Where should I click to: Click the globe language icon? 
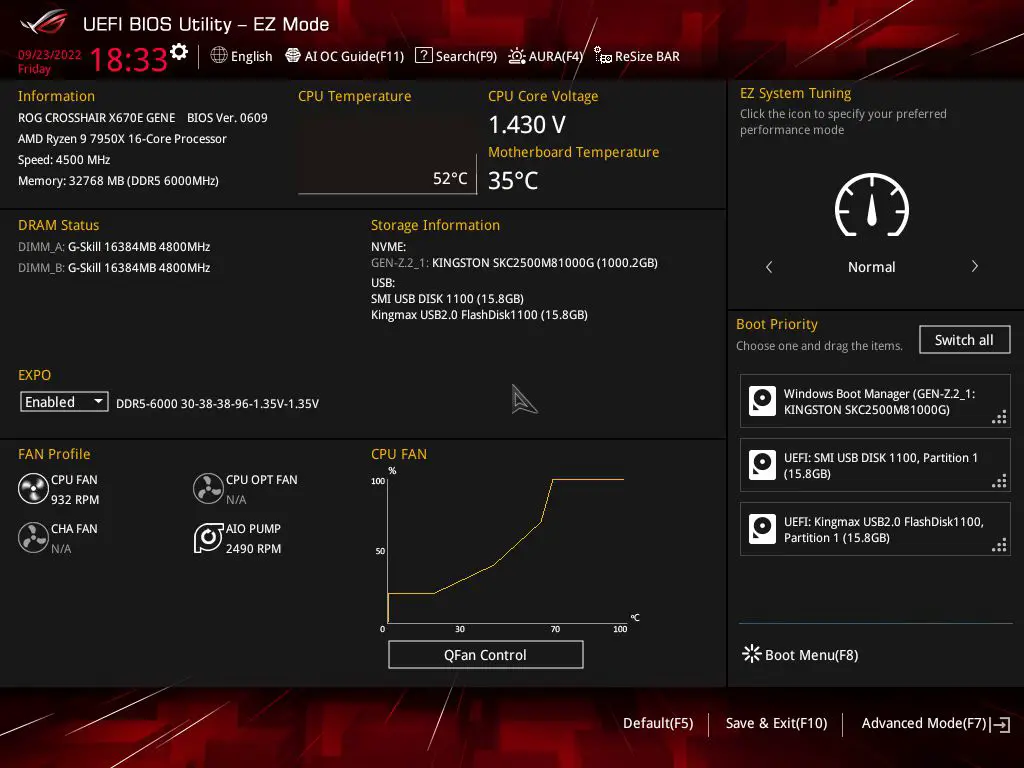pos(219,56)
